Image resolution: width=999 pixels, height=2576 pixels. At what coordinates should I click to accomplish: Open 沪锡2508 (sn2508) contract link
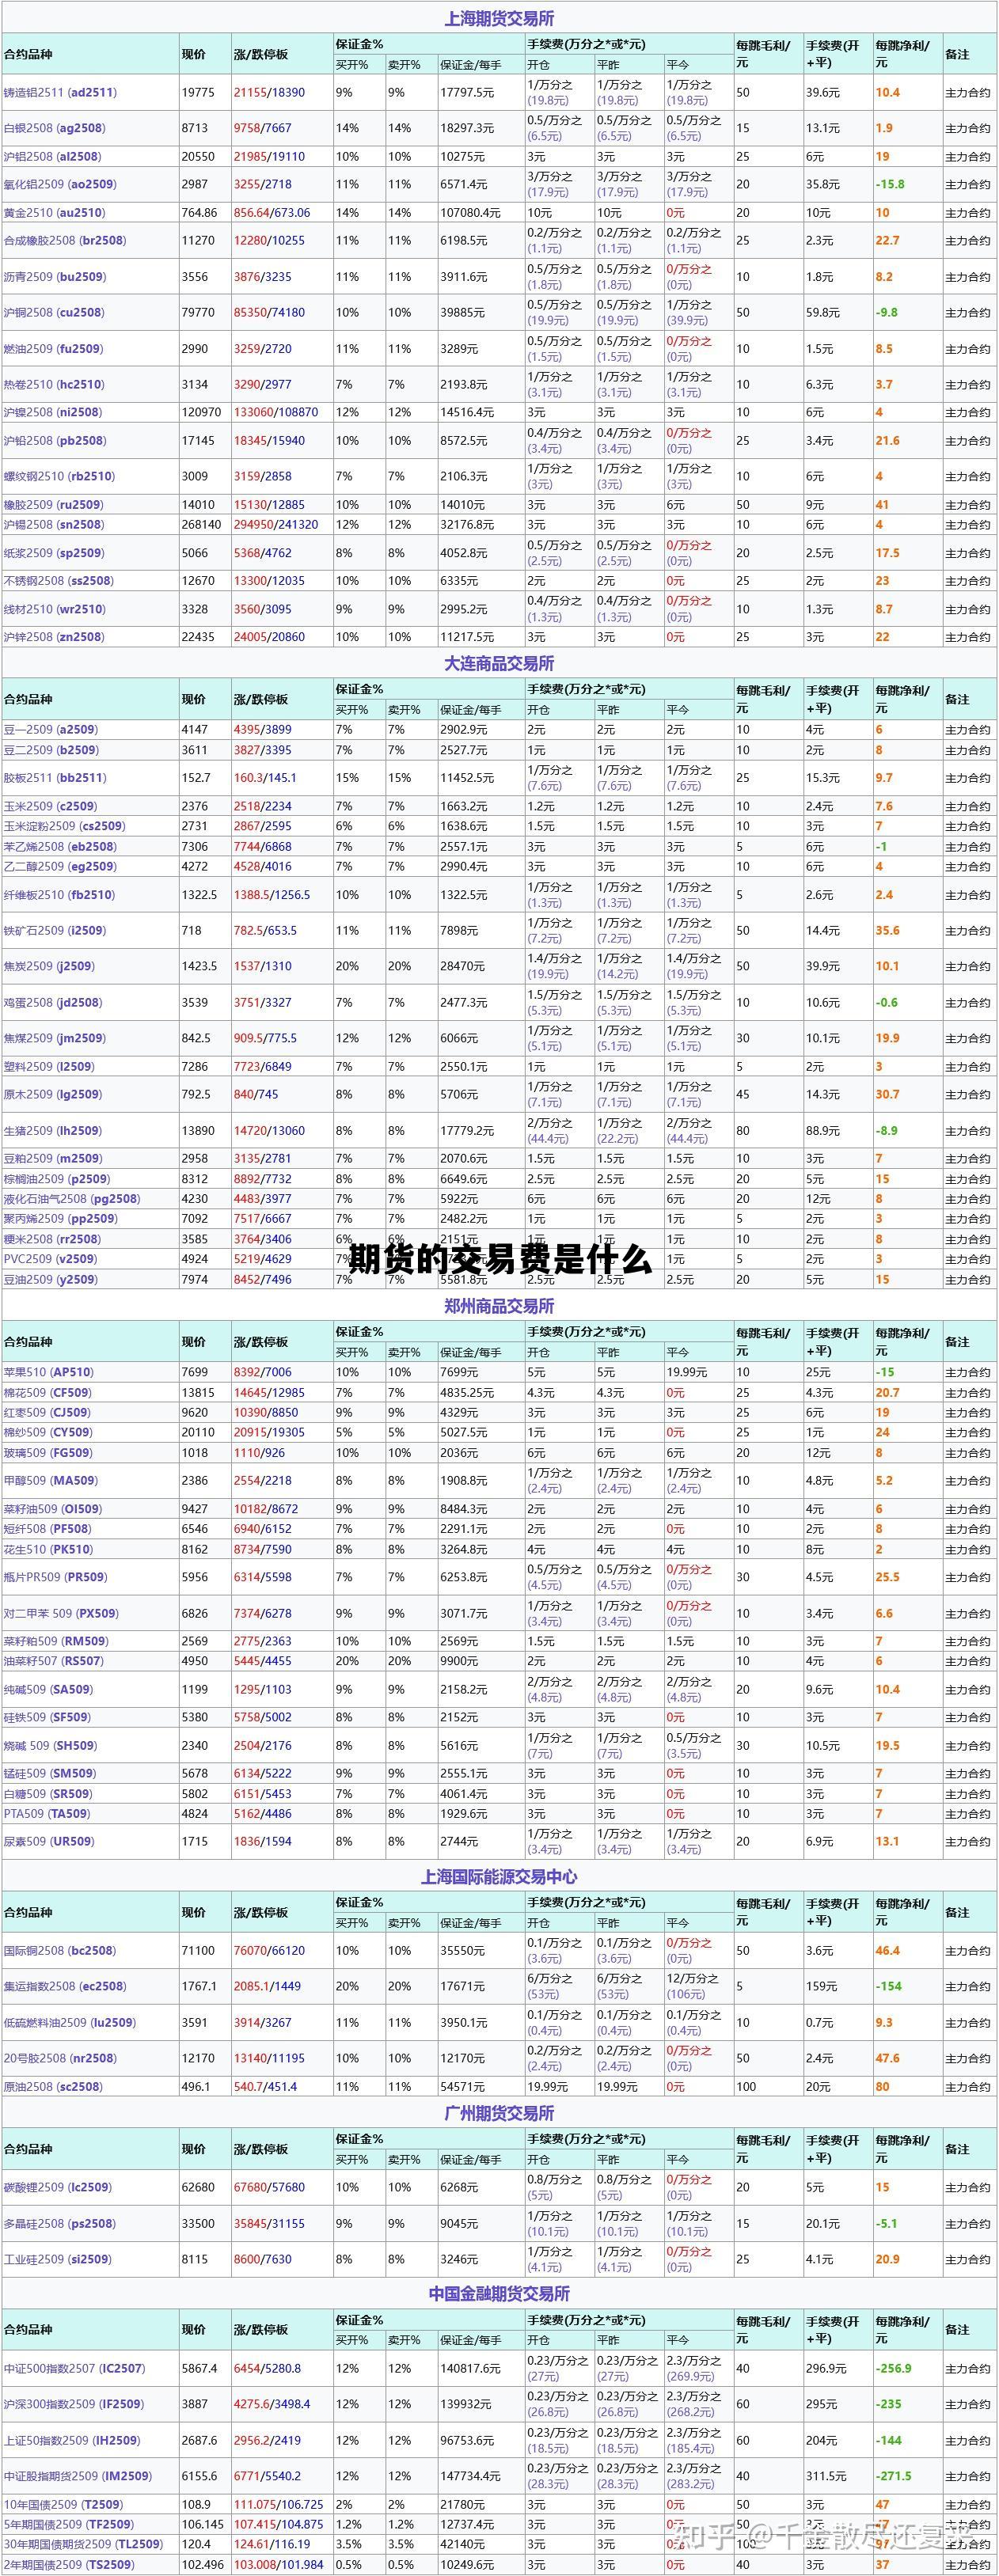point(54,524)
